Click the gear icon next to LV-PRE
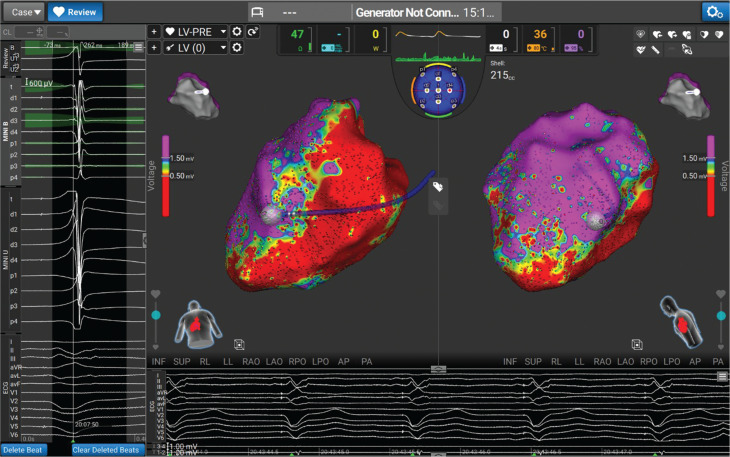730x457 pixels. pyautogui.click(x=237, y=32)
